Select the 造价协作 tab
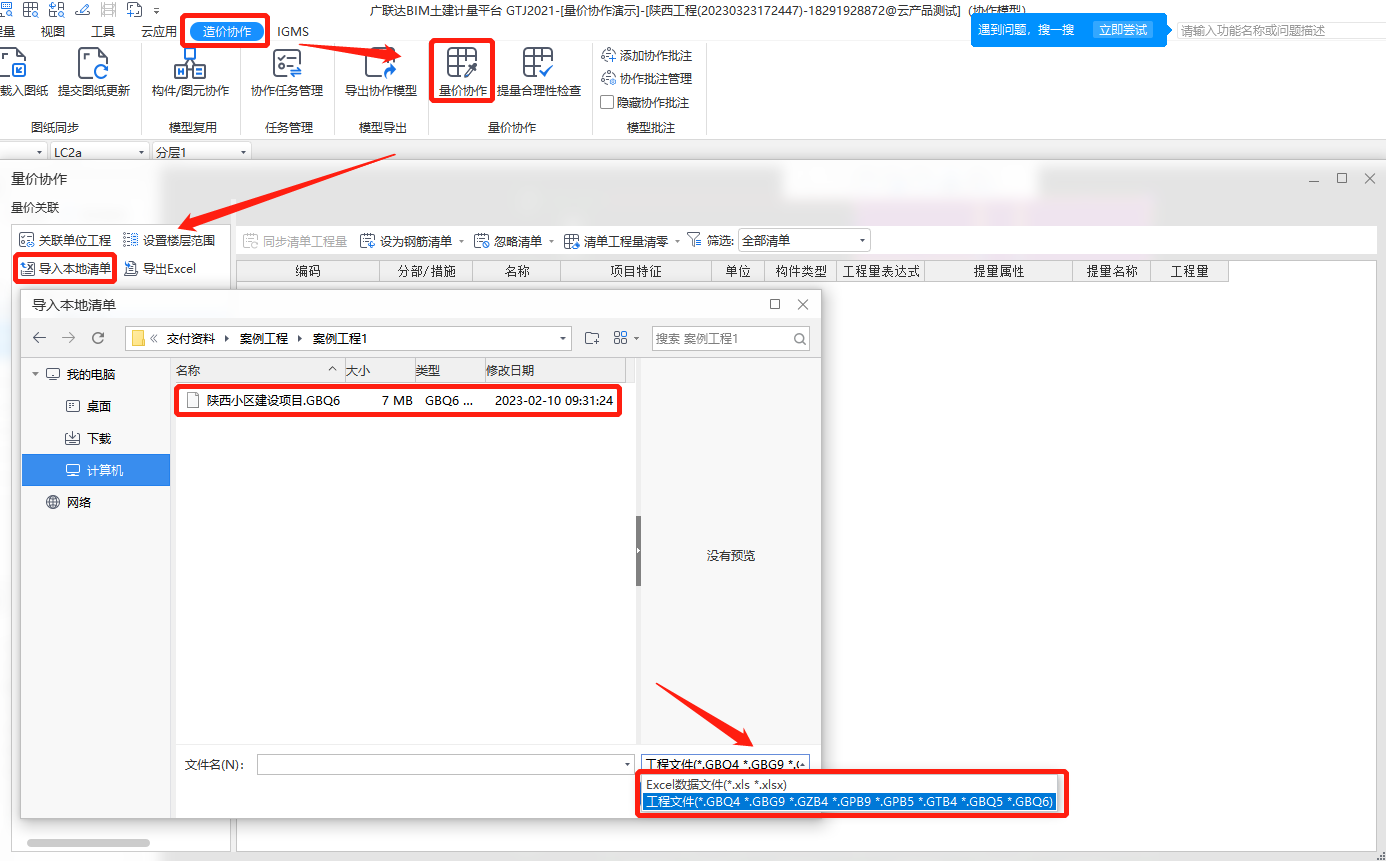Viewport: 1386px width, 861px height. coord(227,32)
